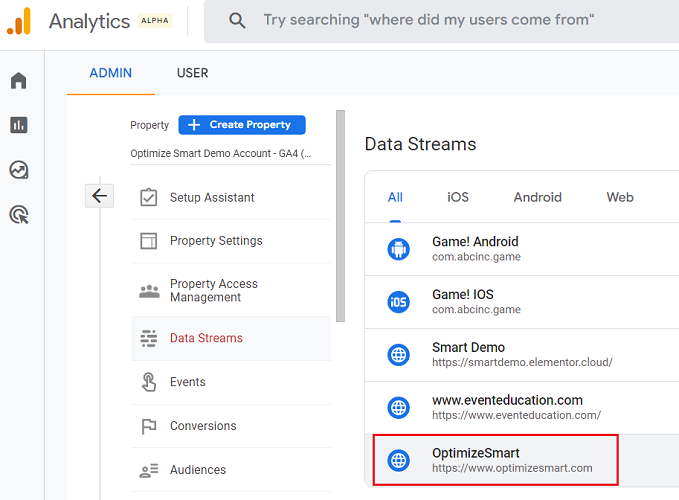Click the Setup Assistant checkbox icon
Screen dimensions: 679x500
pyautogui.click(x=149, y=197)
